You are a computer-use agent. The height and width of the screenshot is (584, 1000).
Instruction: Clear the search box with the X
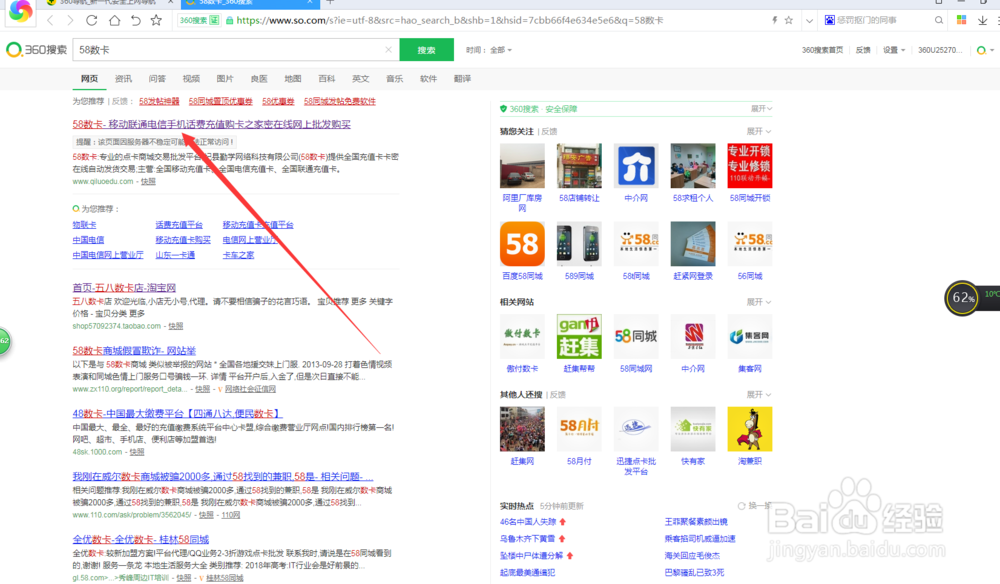(388, 50)
